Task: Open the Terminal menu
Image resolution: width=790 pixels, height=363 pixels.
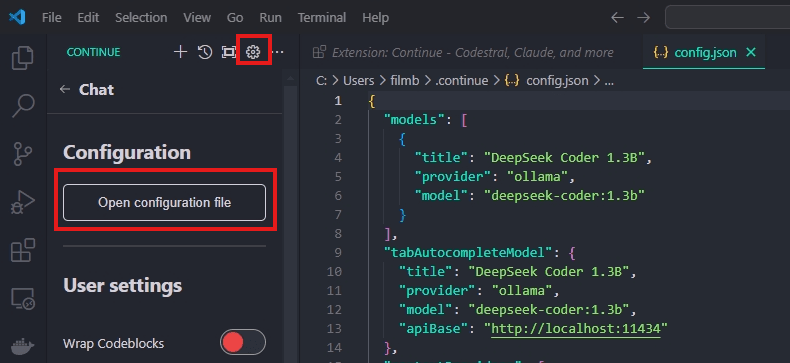Action: pos(321,18)
